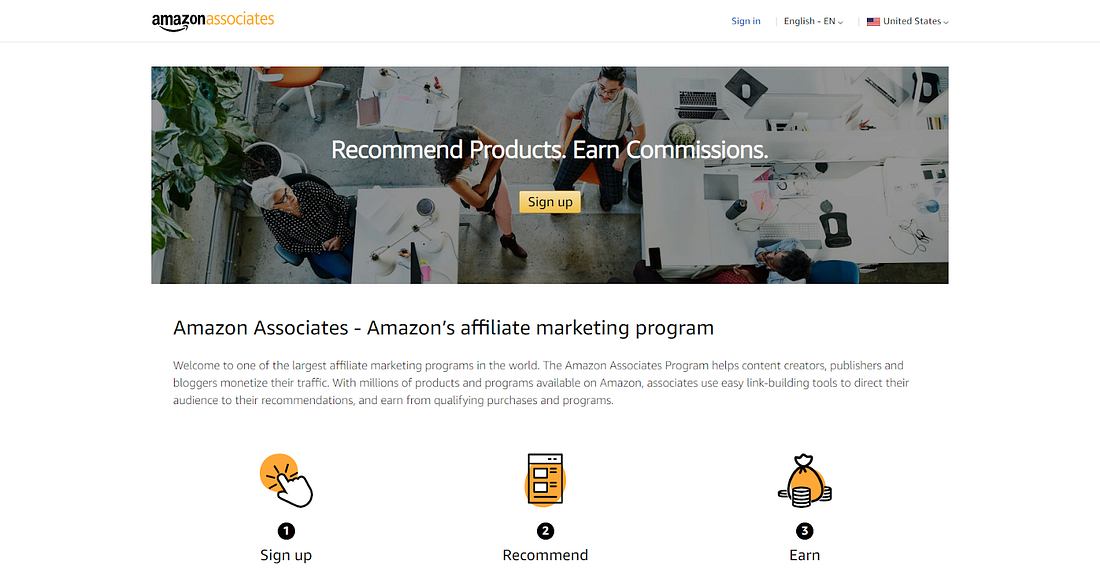Click the Earn step label
This screenshot has height=571, width=1100.
tap(805, 555)
